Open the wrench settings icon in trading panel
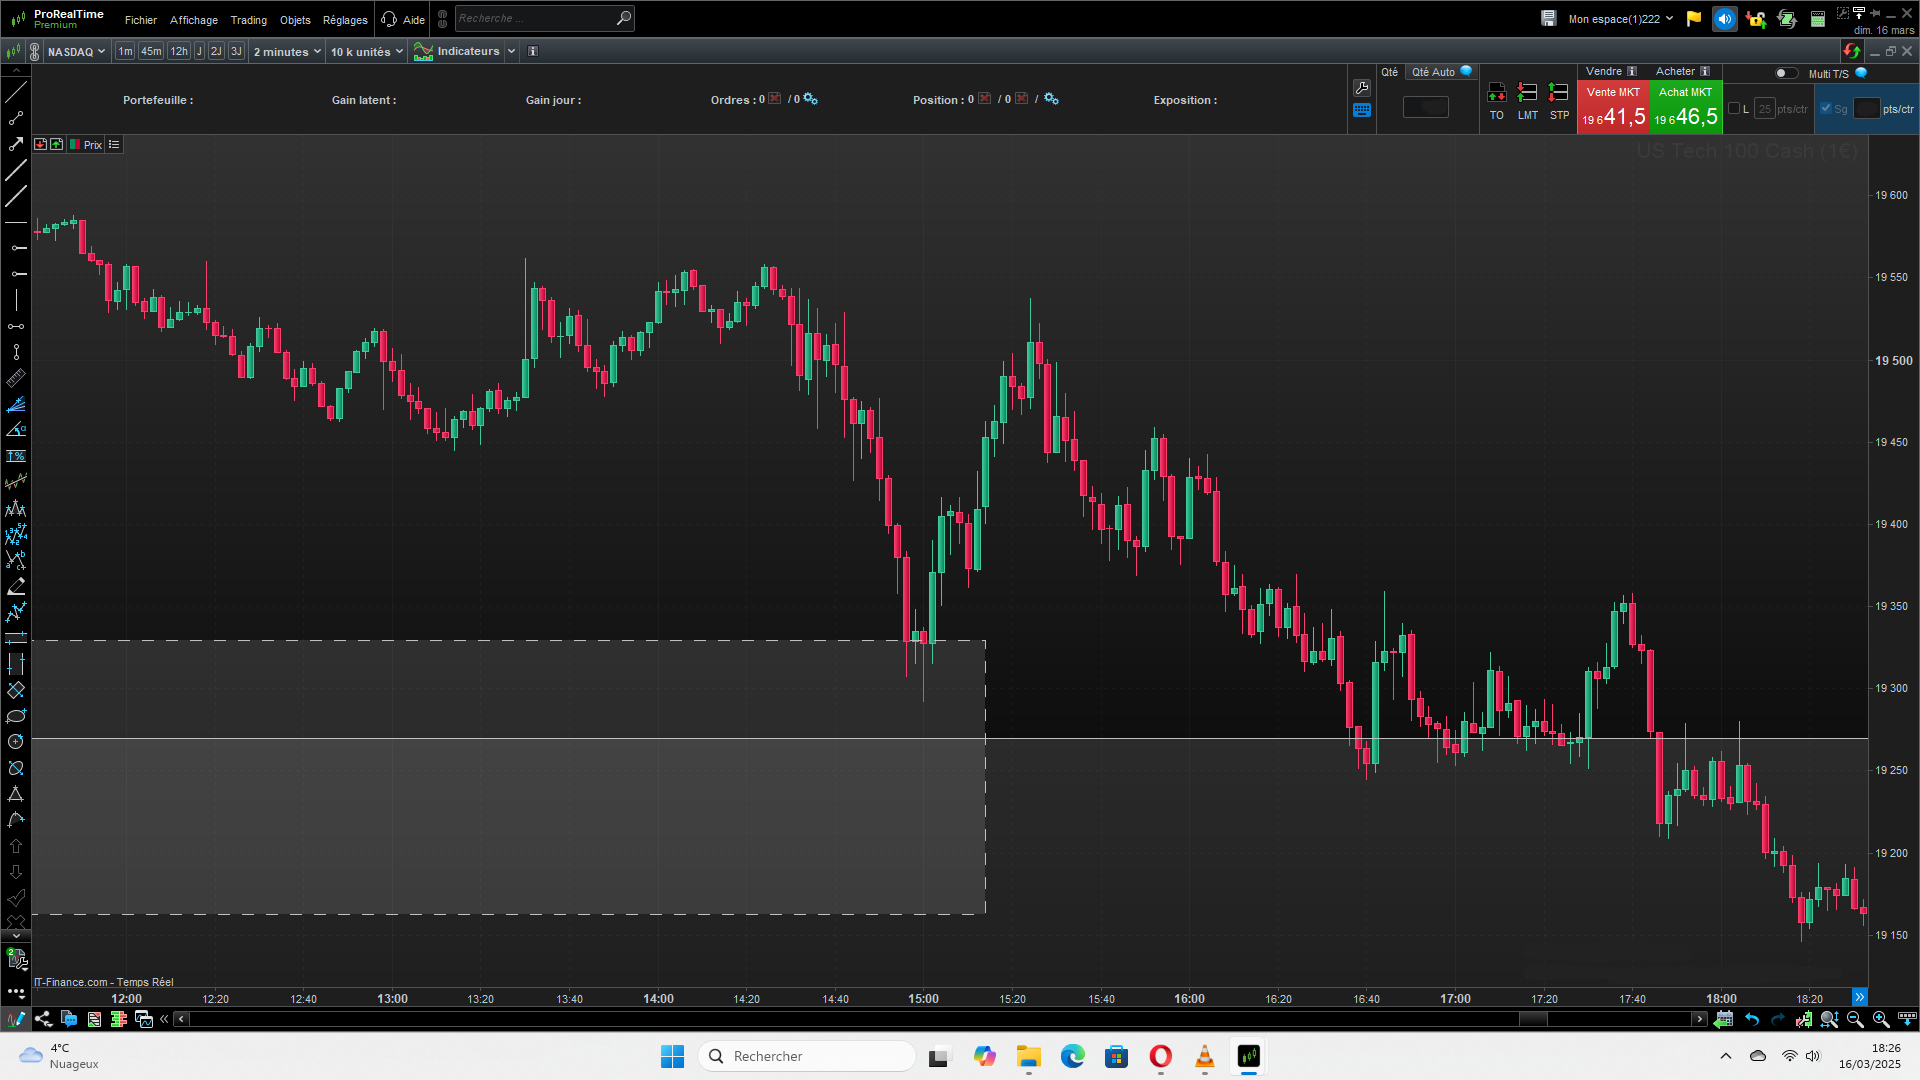The width and height of the screenshot is (1920, 1080). (1361, 88)
